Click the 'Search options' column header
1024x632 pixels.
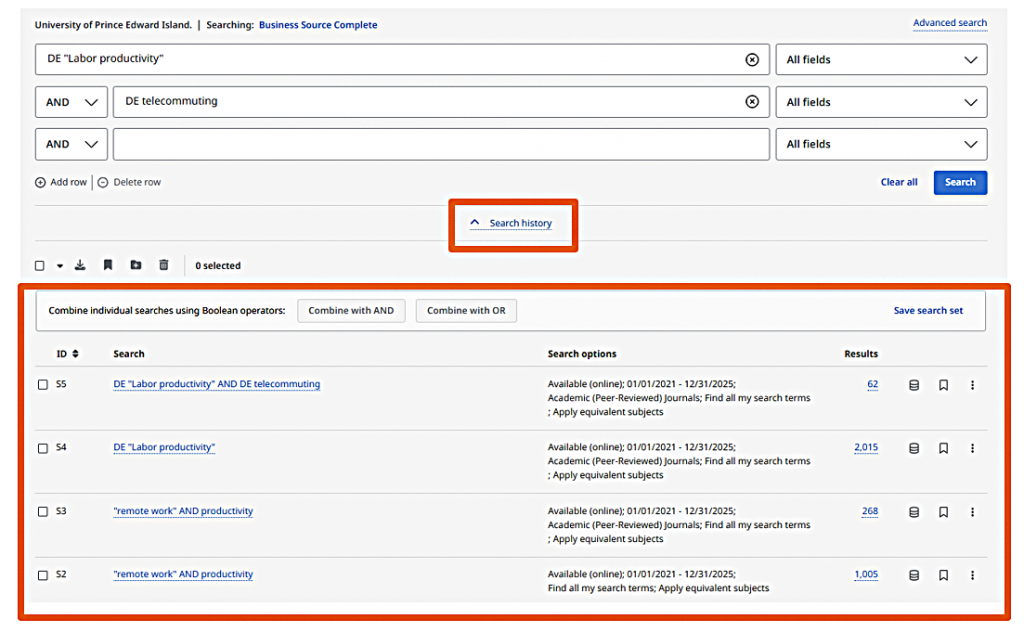[x=582, y=354]
